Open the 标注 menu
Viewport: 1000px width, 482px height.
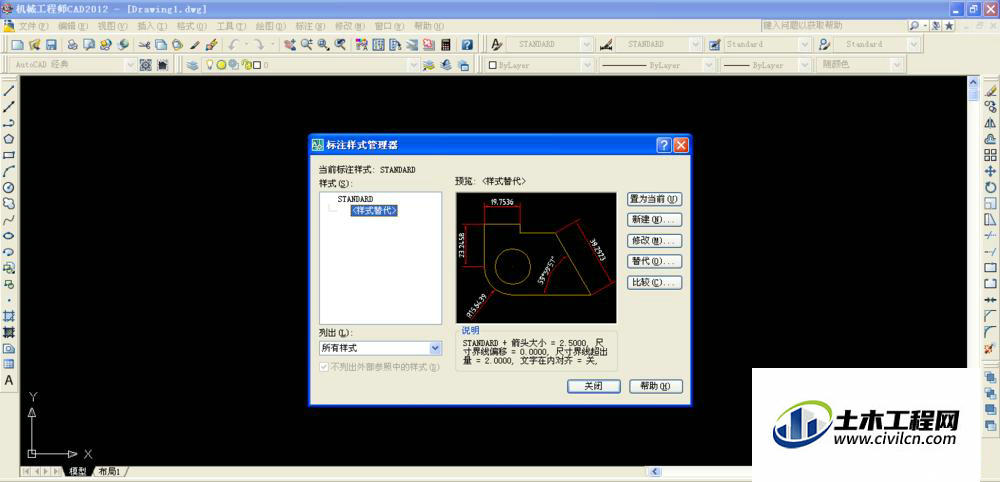(310, 26)
